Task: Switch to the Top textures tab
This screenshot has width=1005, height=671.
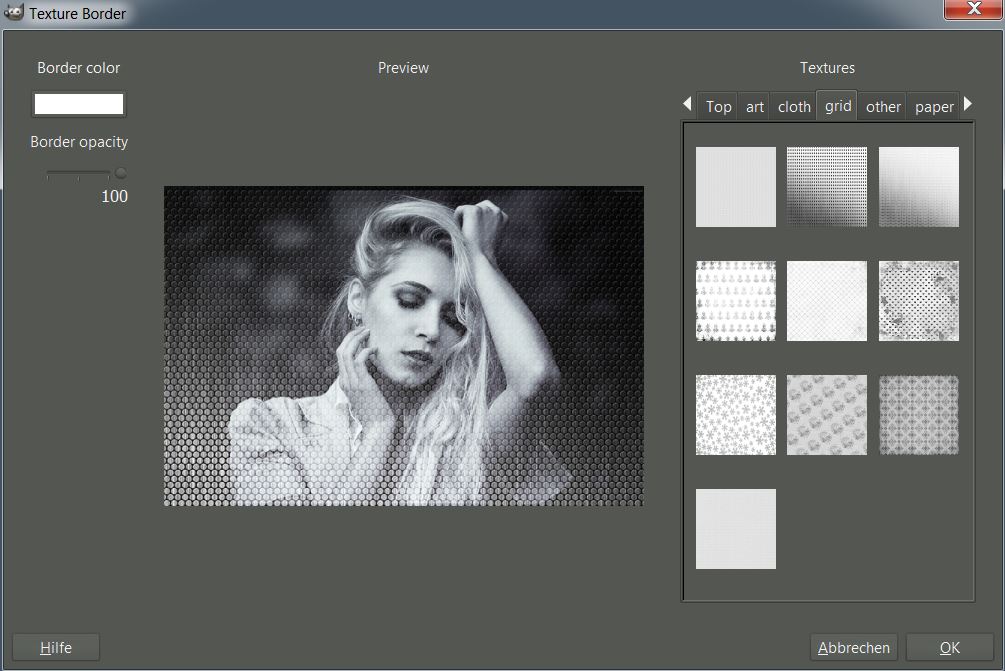Action: pyautogui.click(x=718, y=107)
